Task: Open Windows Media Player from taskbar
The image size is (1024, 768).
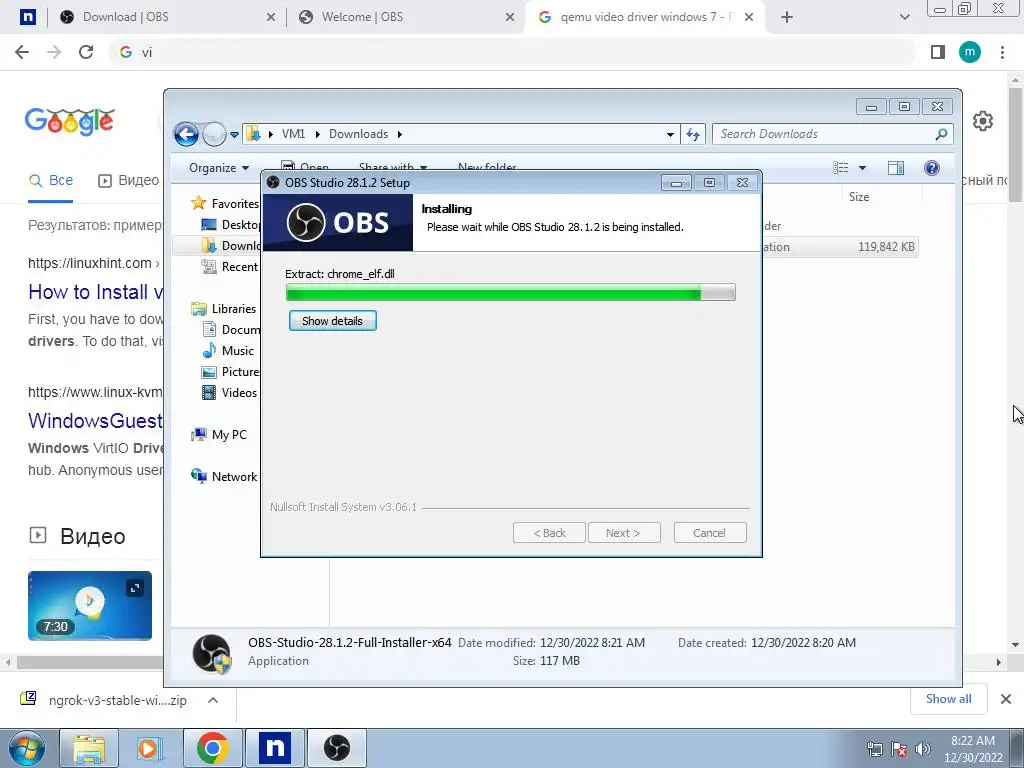Action: click(x=149, y=748)
